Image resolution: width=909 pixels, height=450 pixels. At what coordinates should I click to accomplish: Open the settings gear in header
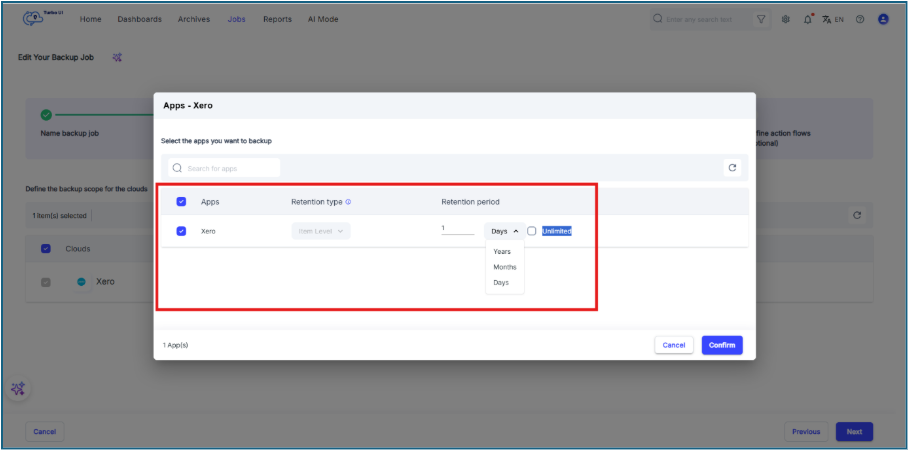[786, 19]
